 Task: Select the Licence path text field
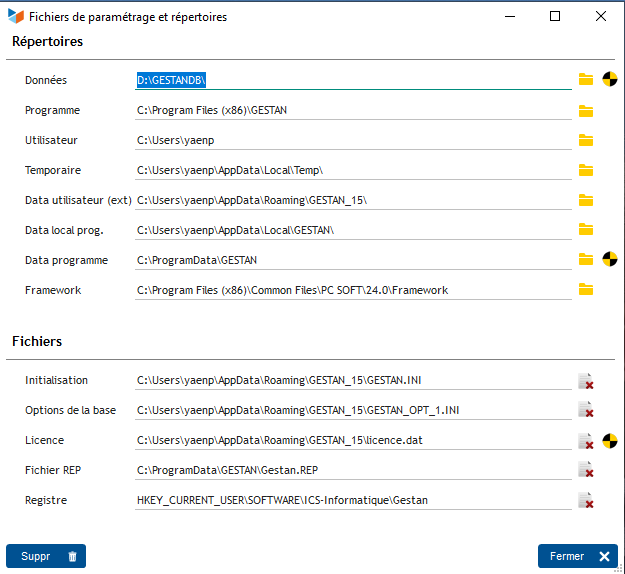[353, 440]
